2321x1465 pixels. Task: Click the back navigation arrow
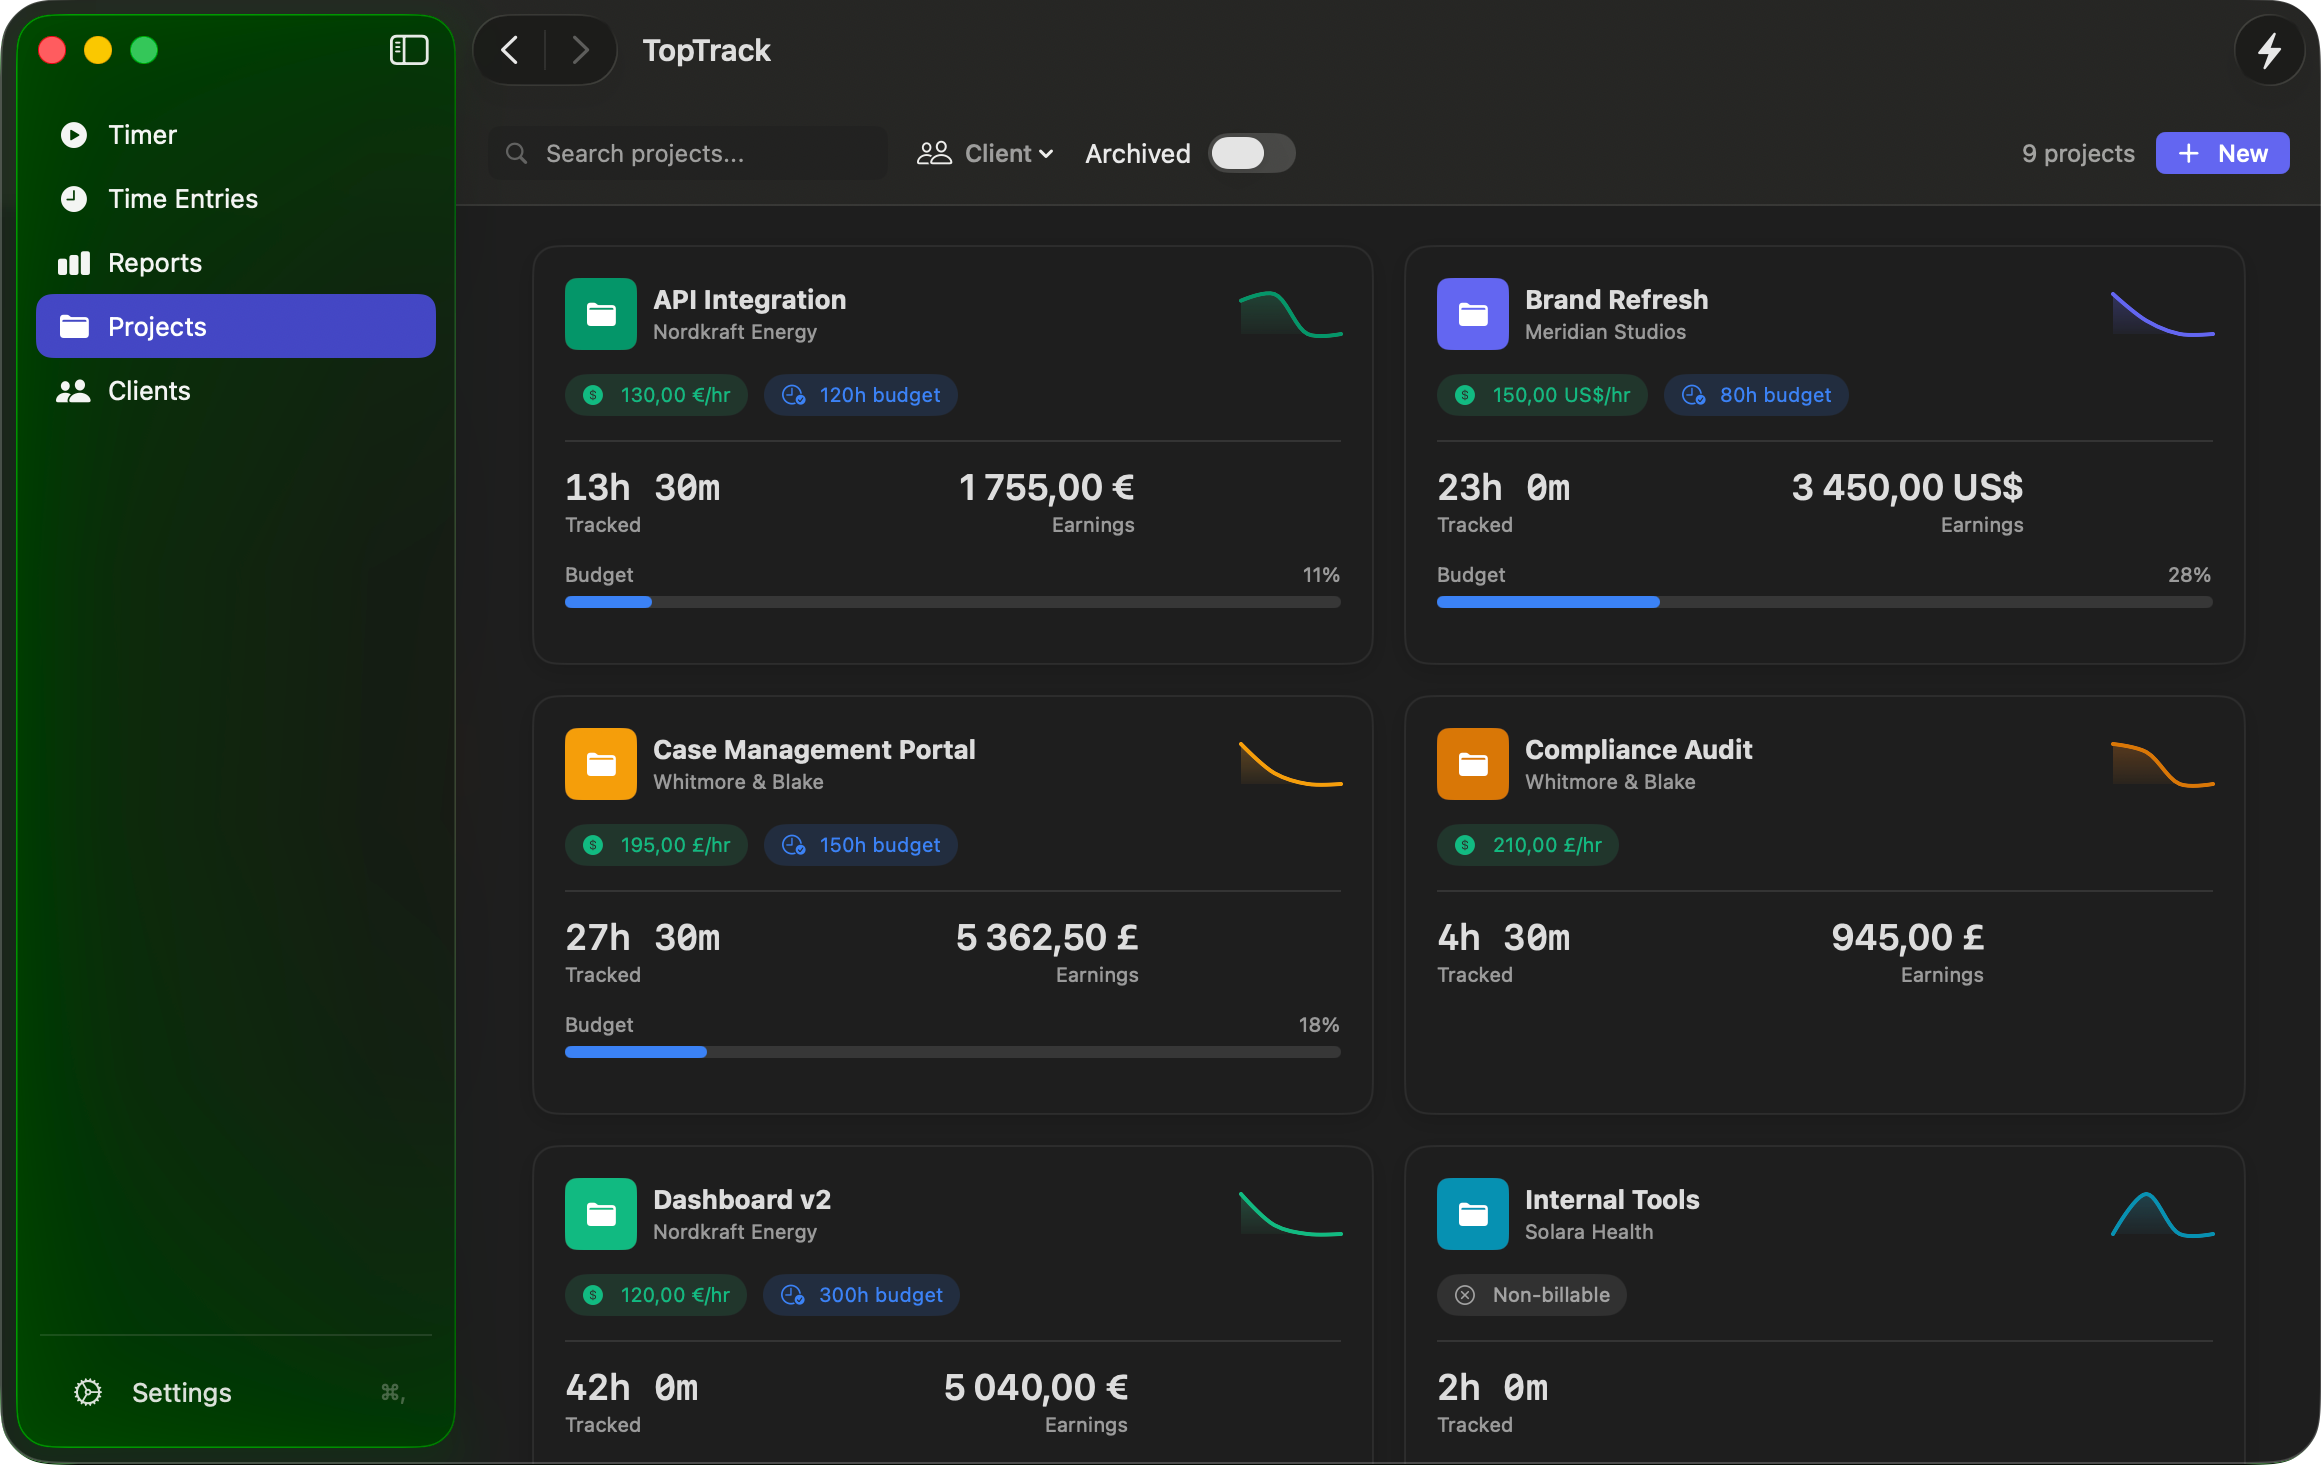point(508,50)
